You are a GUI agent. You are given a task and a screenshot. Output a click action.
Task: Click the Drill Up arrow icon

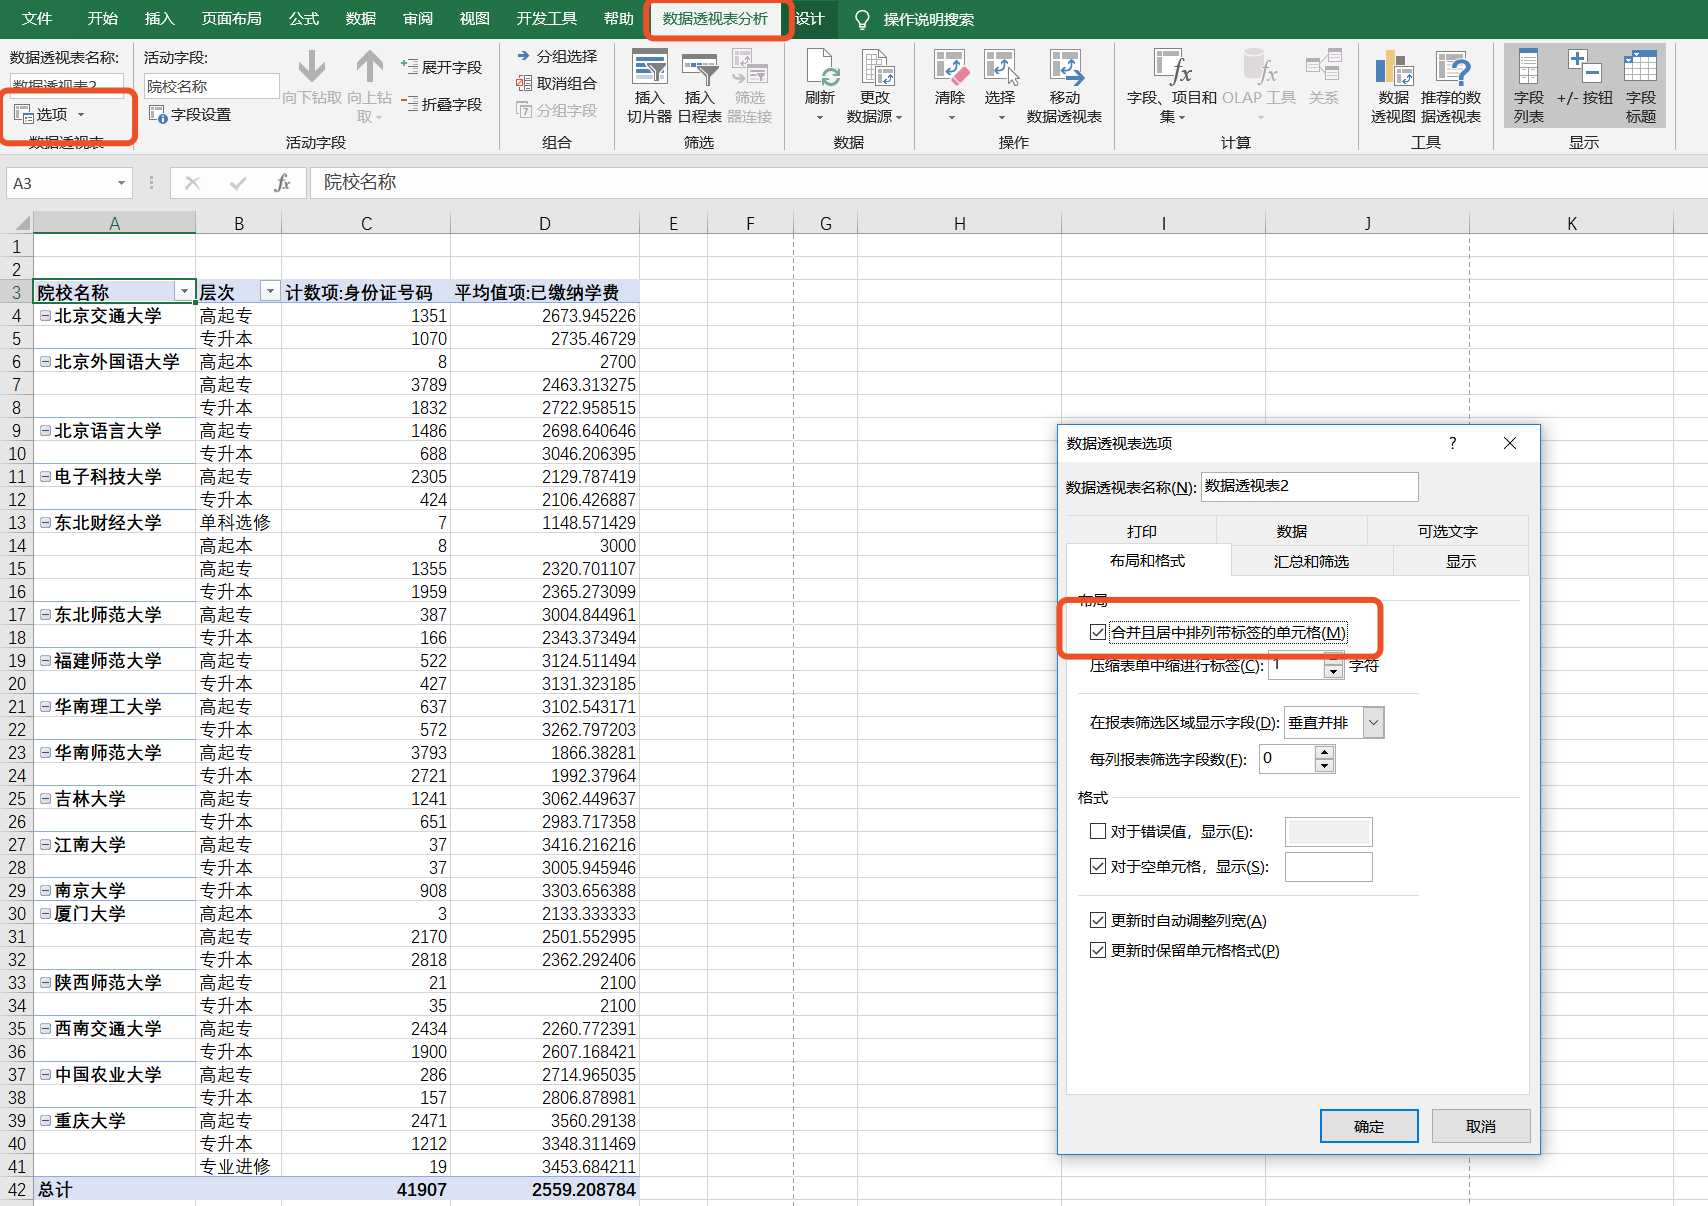click(369, 67)
